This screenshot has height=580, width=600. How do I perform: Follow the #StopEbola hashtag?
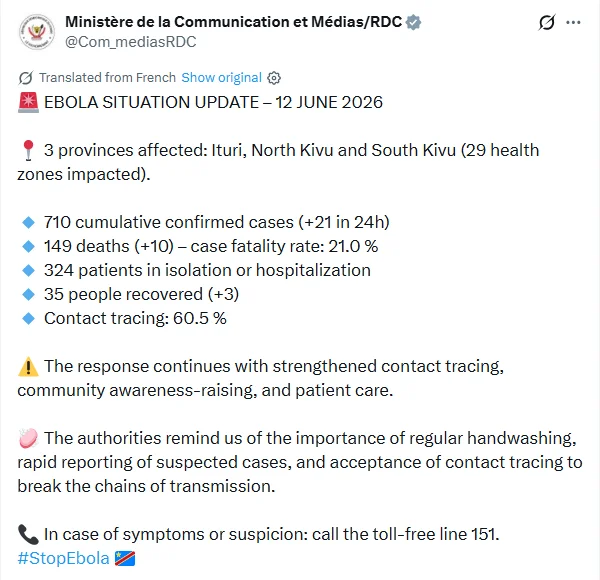(x=64, y=558)
